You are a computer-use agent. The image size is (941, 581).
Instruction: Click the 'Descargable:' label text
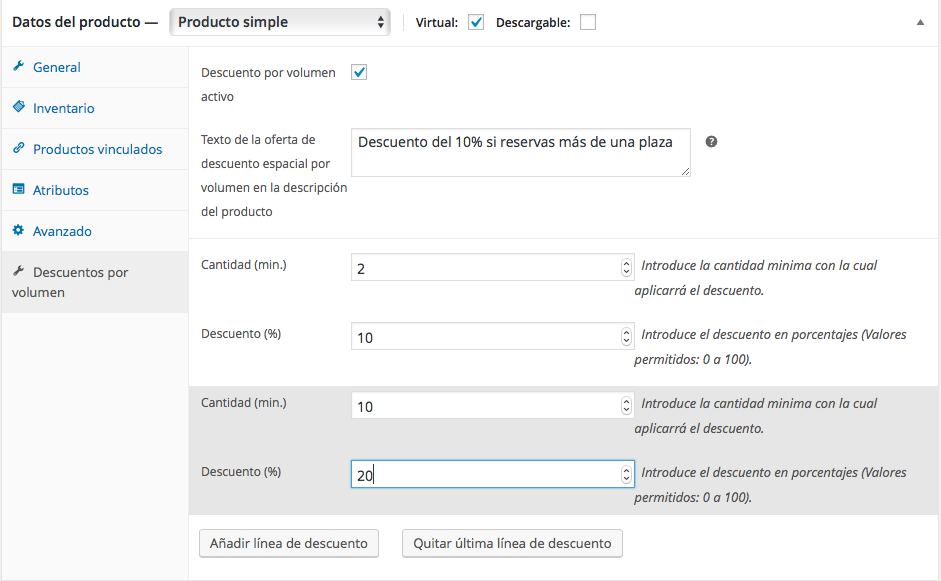533,23
